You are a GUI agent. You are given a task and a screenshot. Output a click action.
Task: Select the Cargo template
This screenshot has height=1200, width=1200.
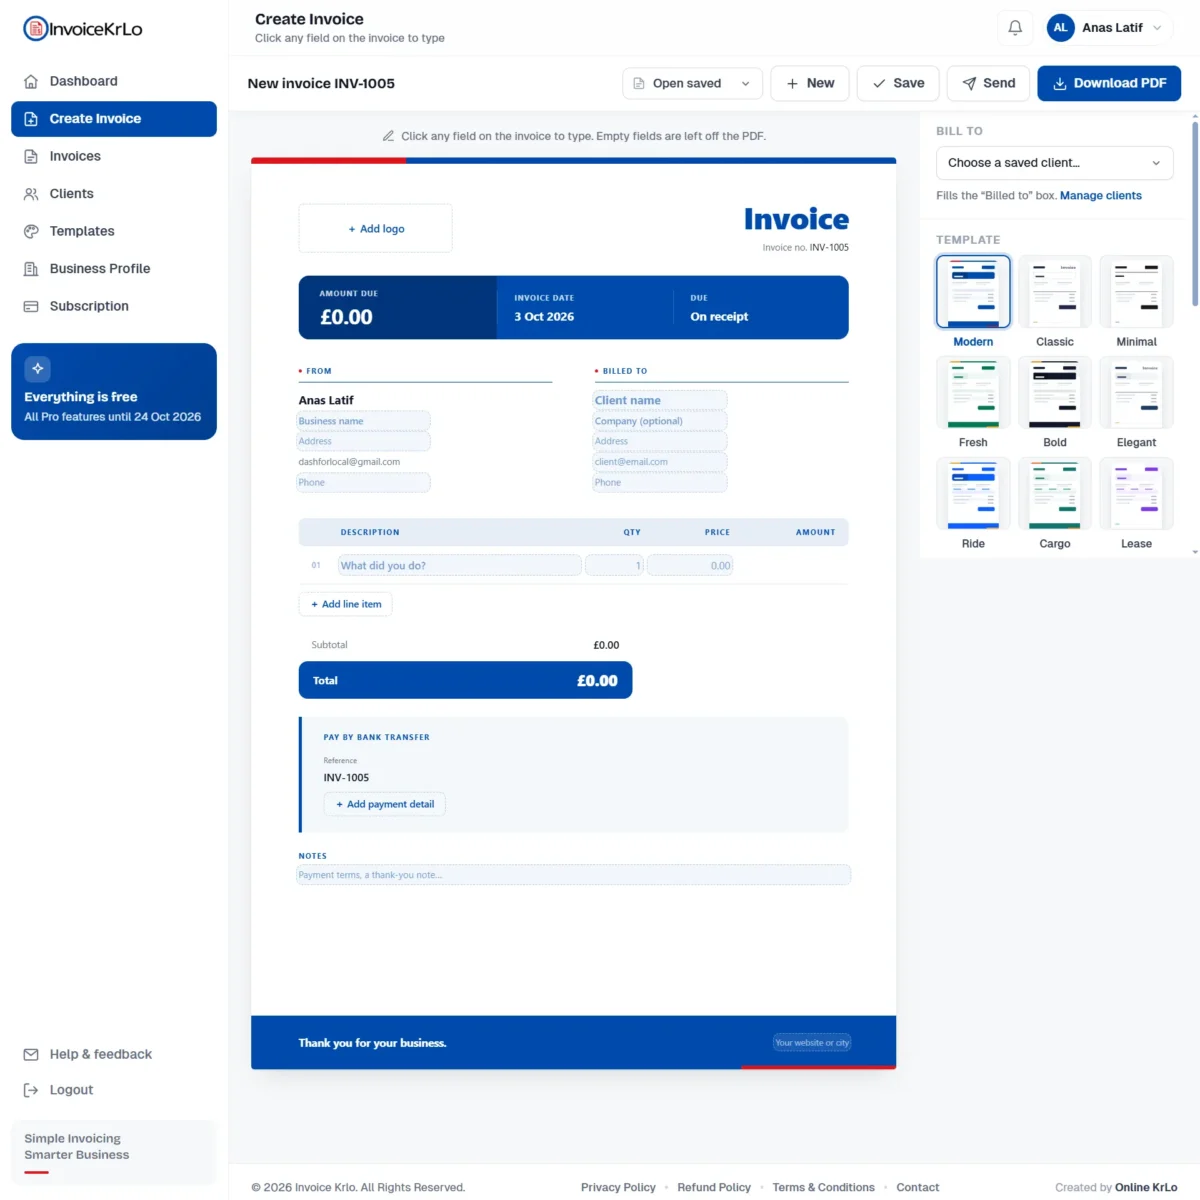(1055, 493)
